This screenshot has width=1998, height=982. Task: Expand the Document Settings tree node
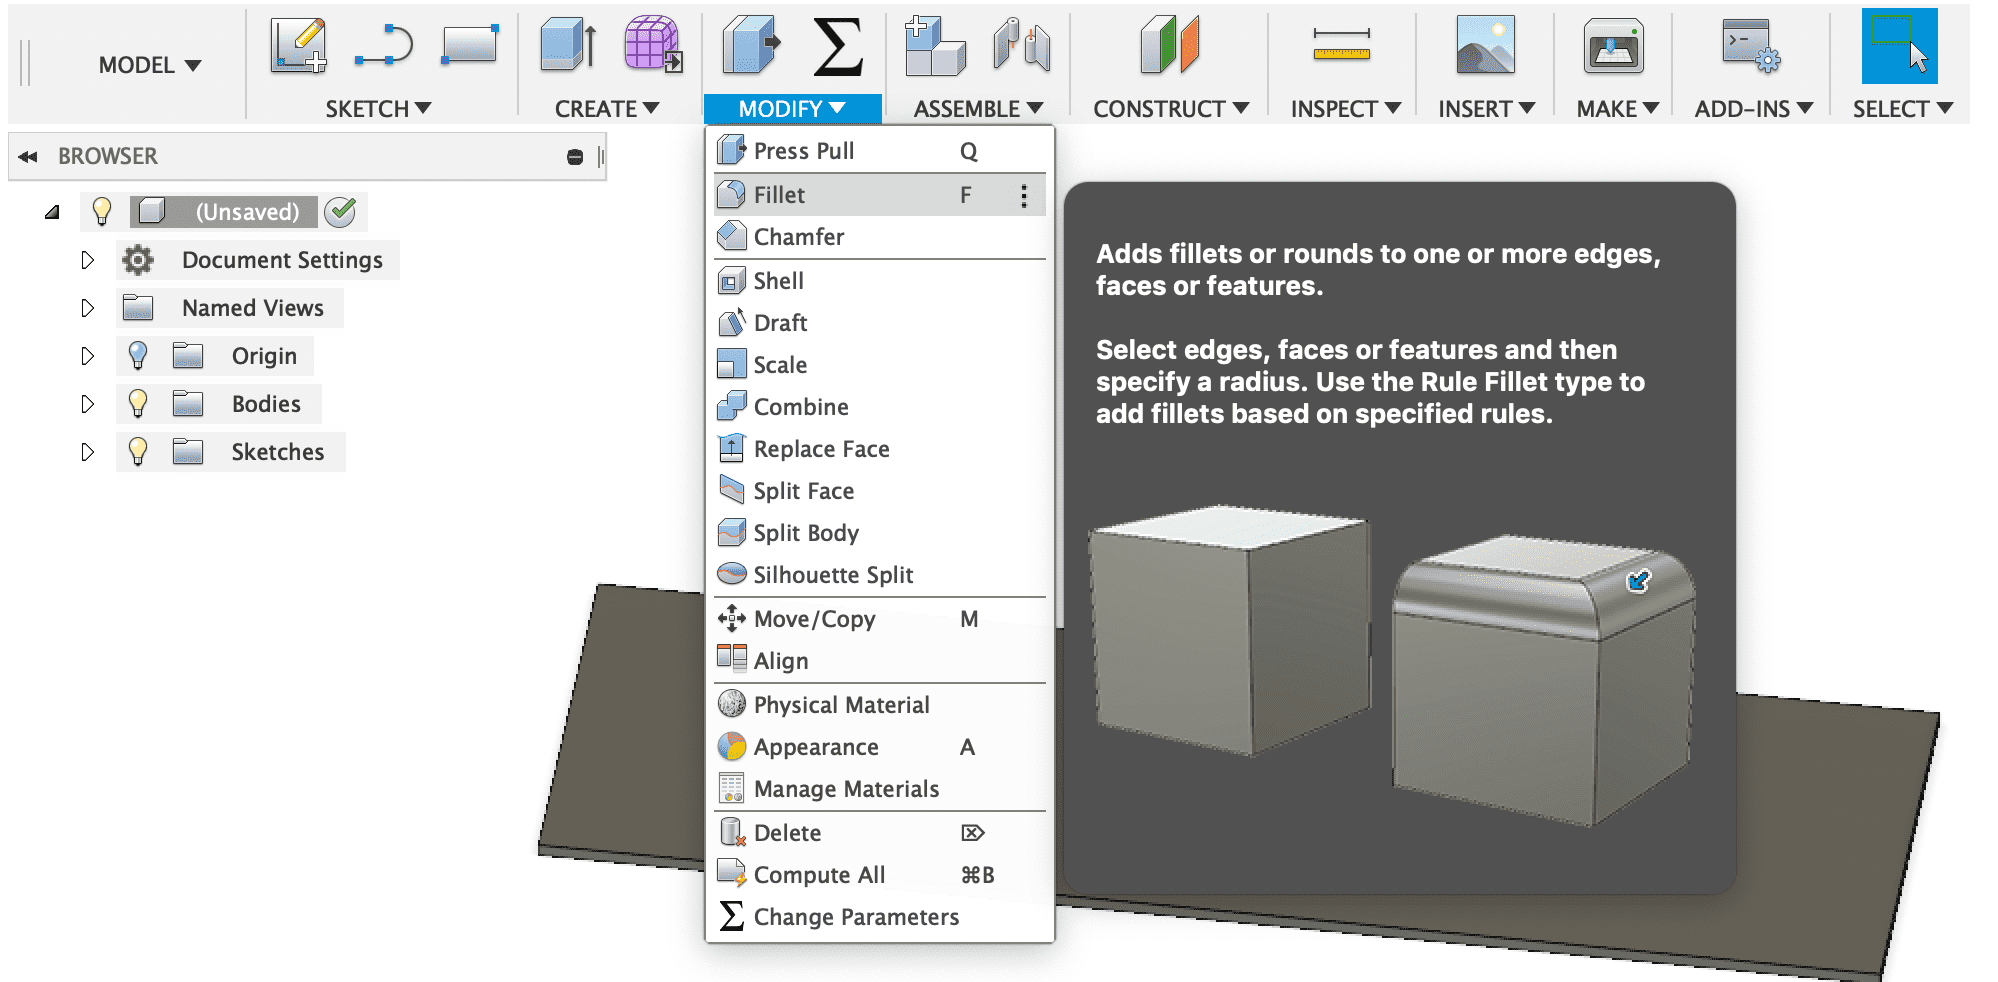pos(88,260)
